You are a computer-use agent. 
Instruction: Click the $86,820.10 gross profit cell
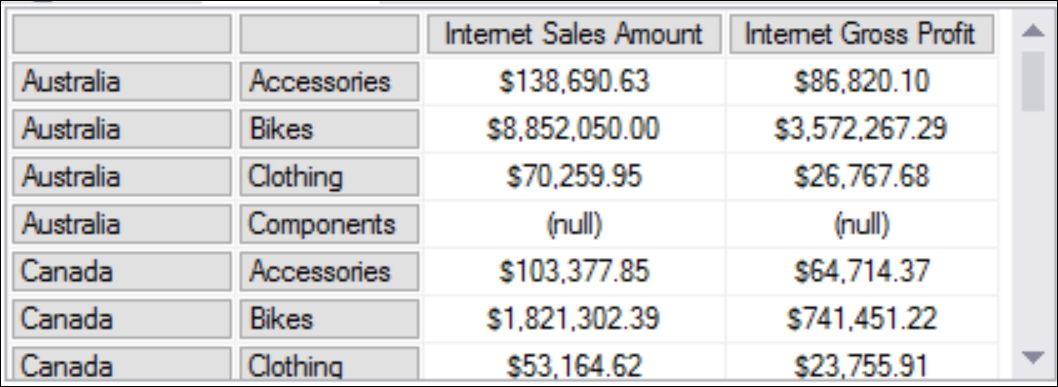(x=862, y=82)
